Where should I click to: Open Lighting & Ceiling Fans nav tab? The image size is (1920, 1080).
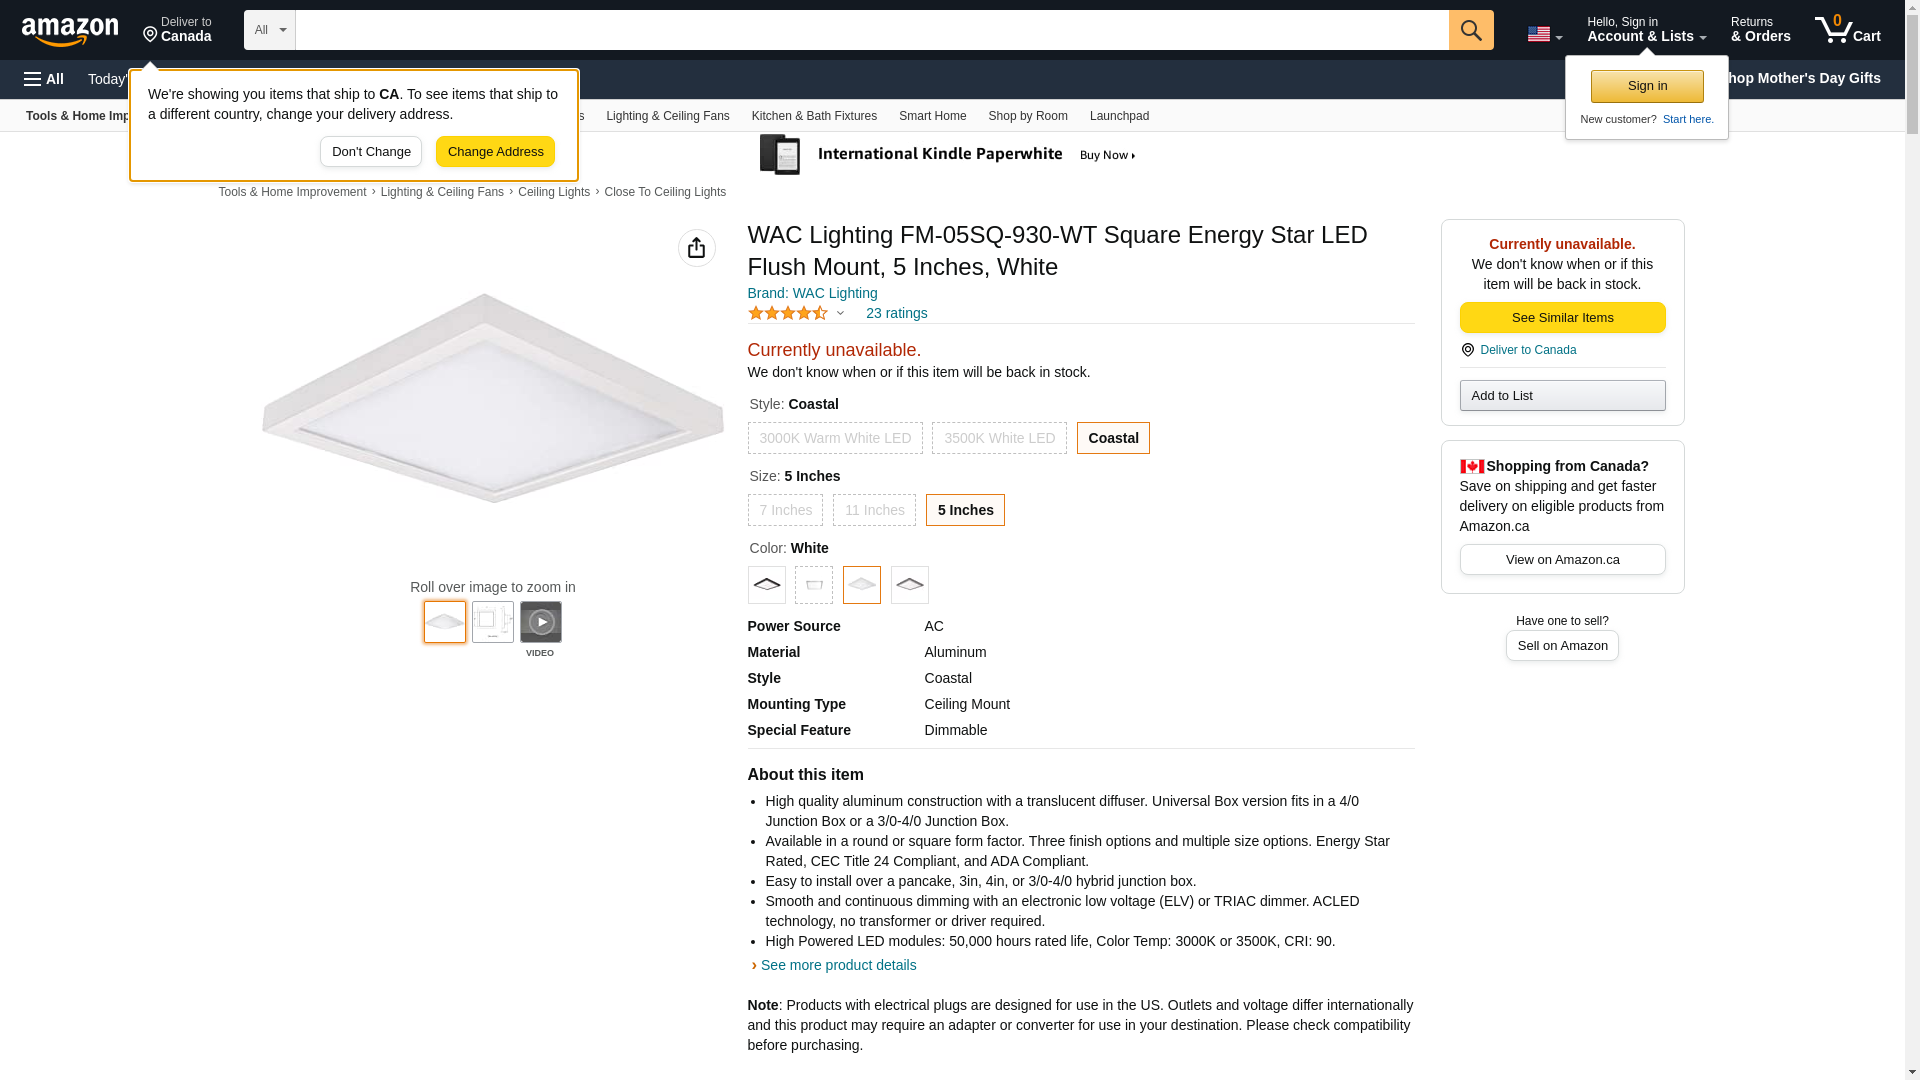pos(667,116)
